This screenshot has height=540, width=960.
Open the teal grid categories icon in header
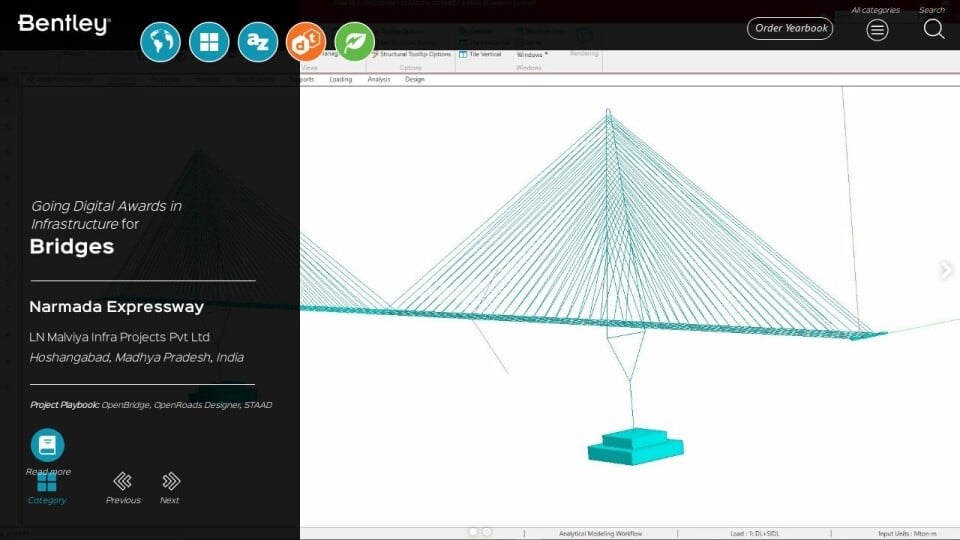coord(209,42)
